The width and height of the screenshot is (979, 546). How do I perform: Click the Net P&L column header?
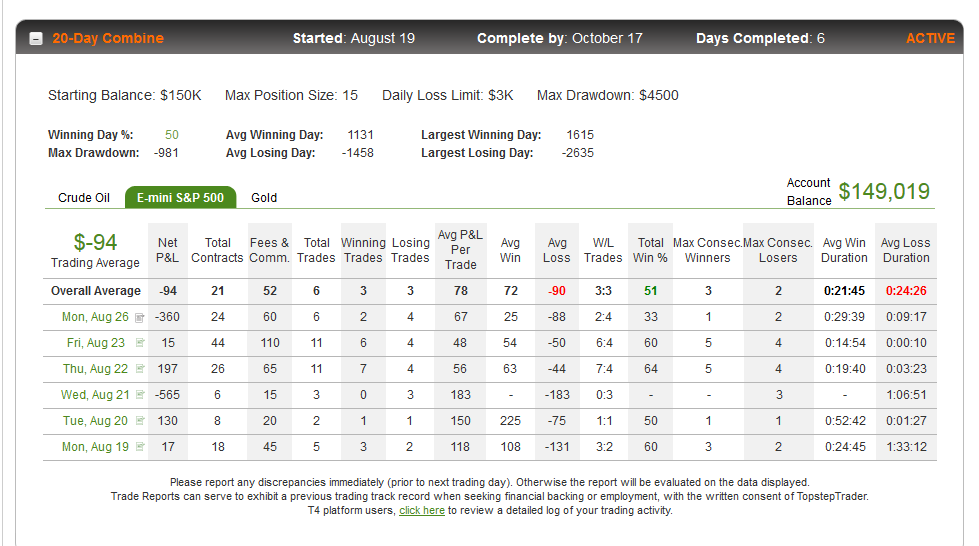pos(167,250)
